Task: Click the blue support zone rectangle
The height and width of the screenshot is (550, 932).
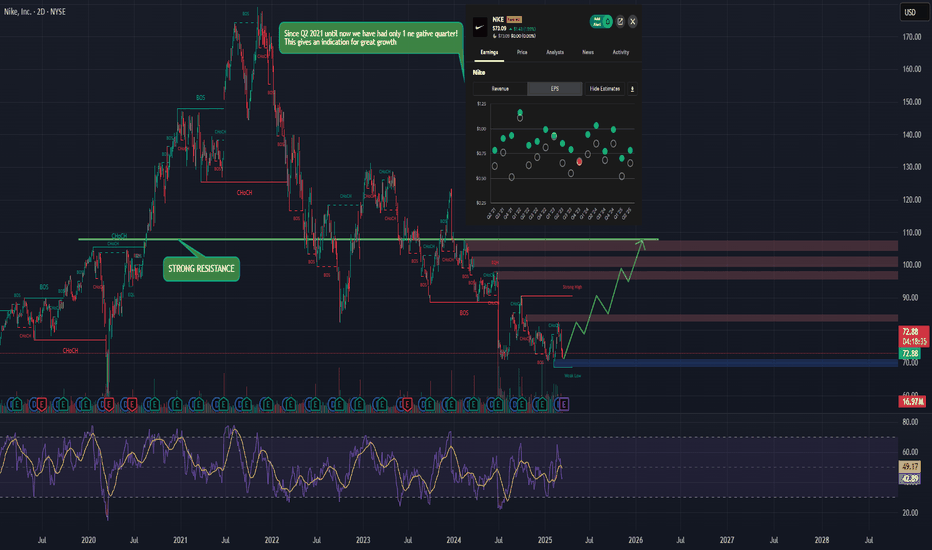Action: pos(725,363)
